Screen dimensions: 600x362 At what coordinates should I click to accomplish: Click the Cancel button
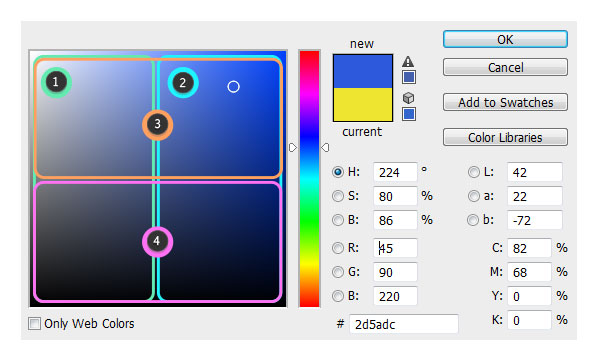click(505, 67)
